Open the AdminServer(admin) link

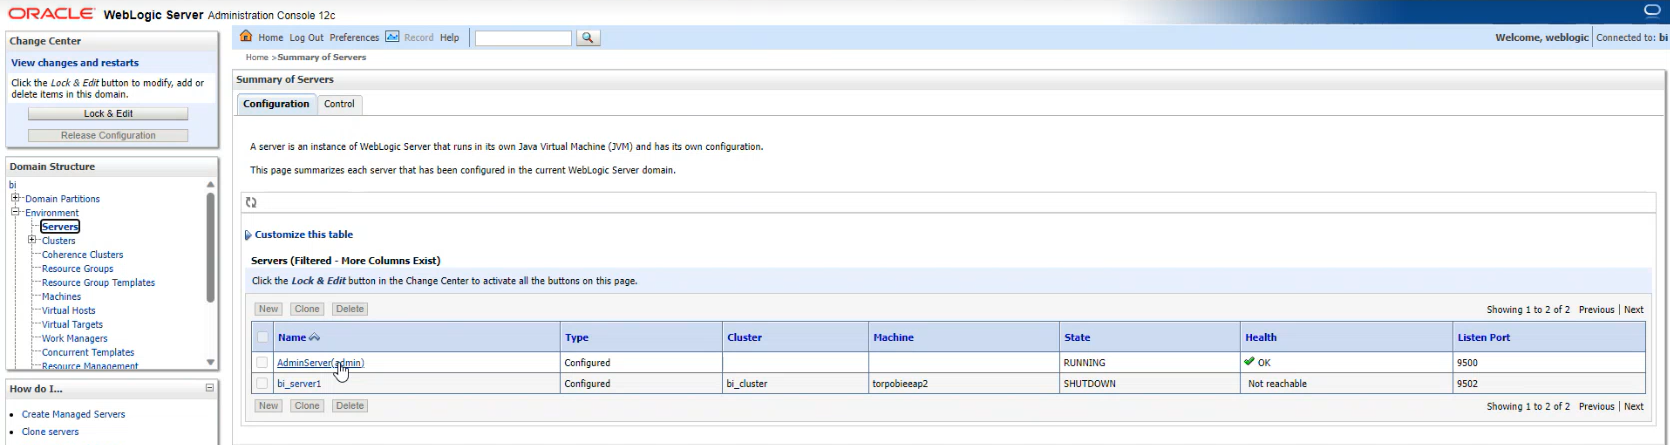[320, 363]
